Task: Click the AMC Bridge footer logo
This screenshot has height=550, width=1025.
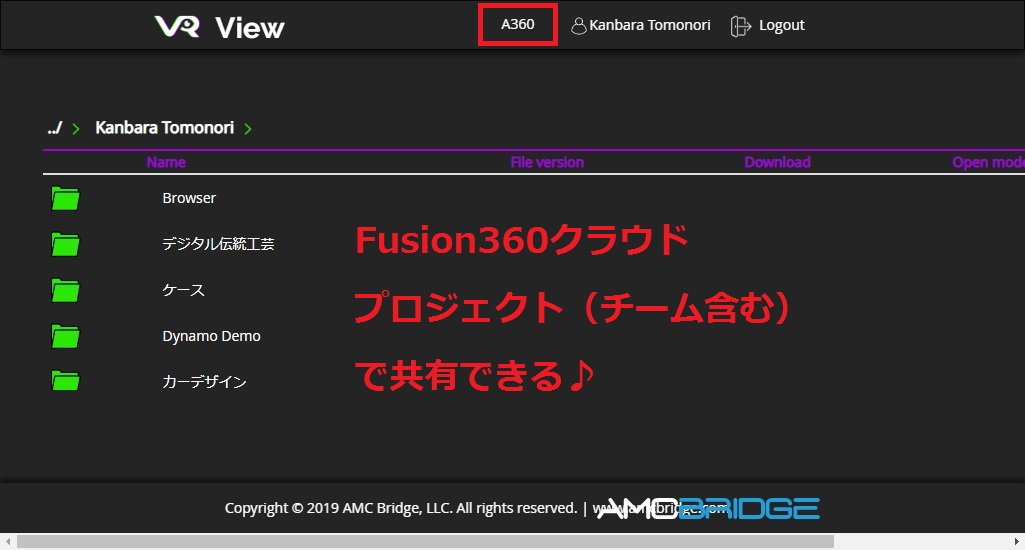Action: coord(709,508)
